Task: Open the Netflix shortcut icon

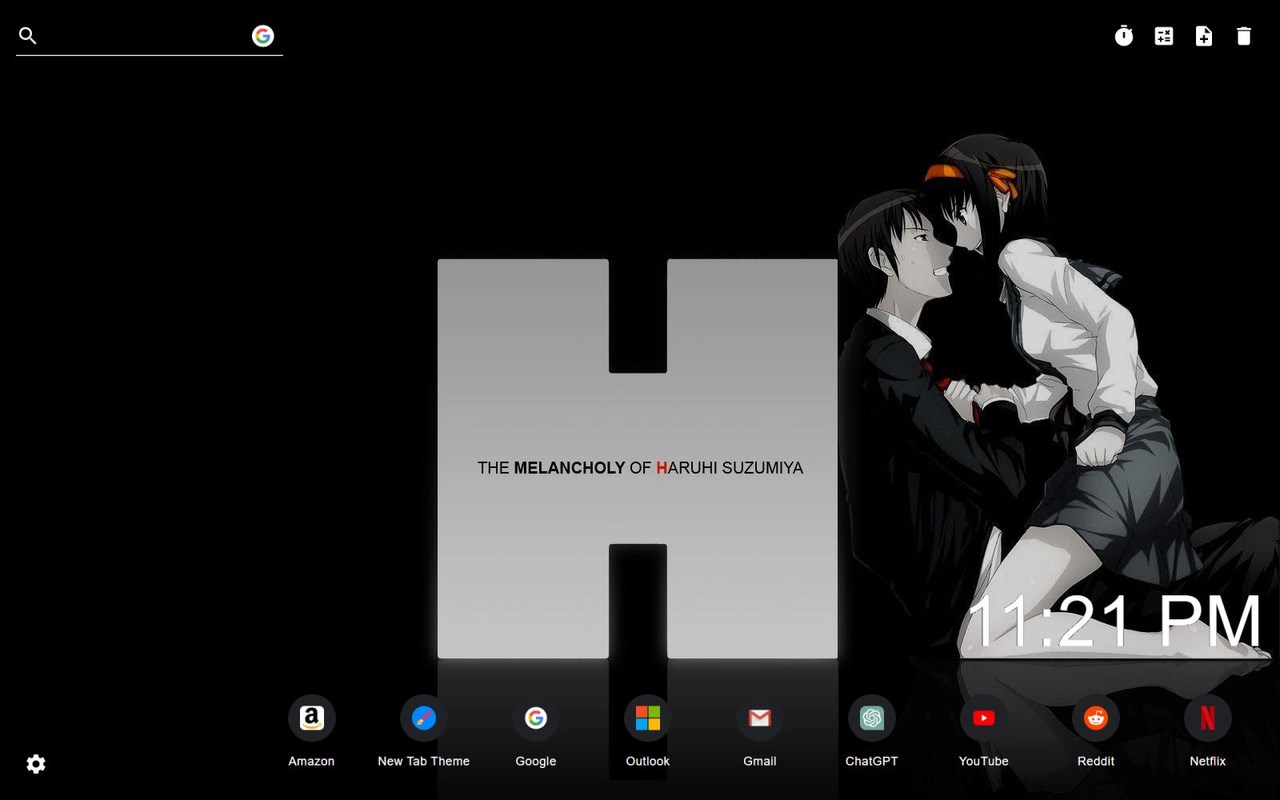Action: tap(1208, 718)
